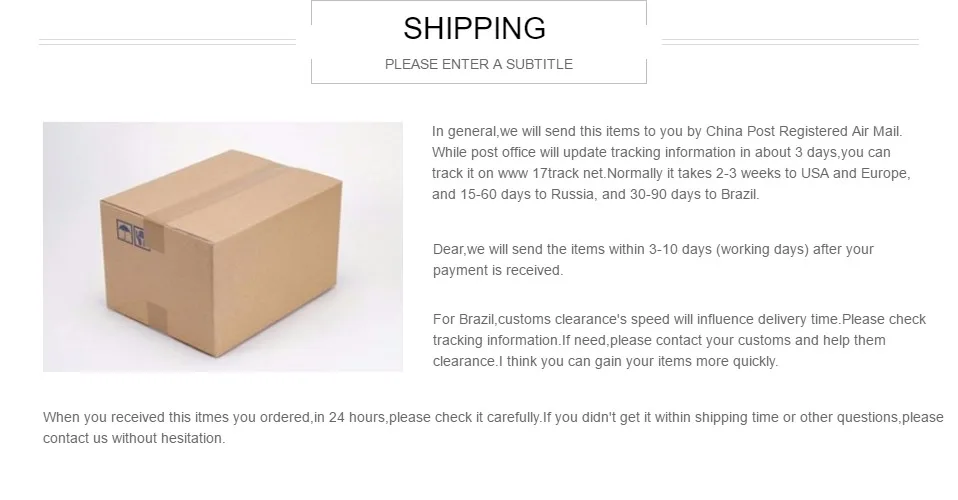Screen dimensions: 958x500
Task: Click the decorative line right of the SHIPPING box
Action: [x=790, y=42]
